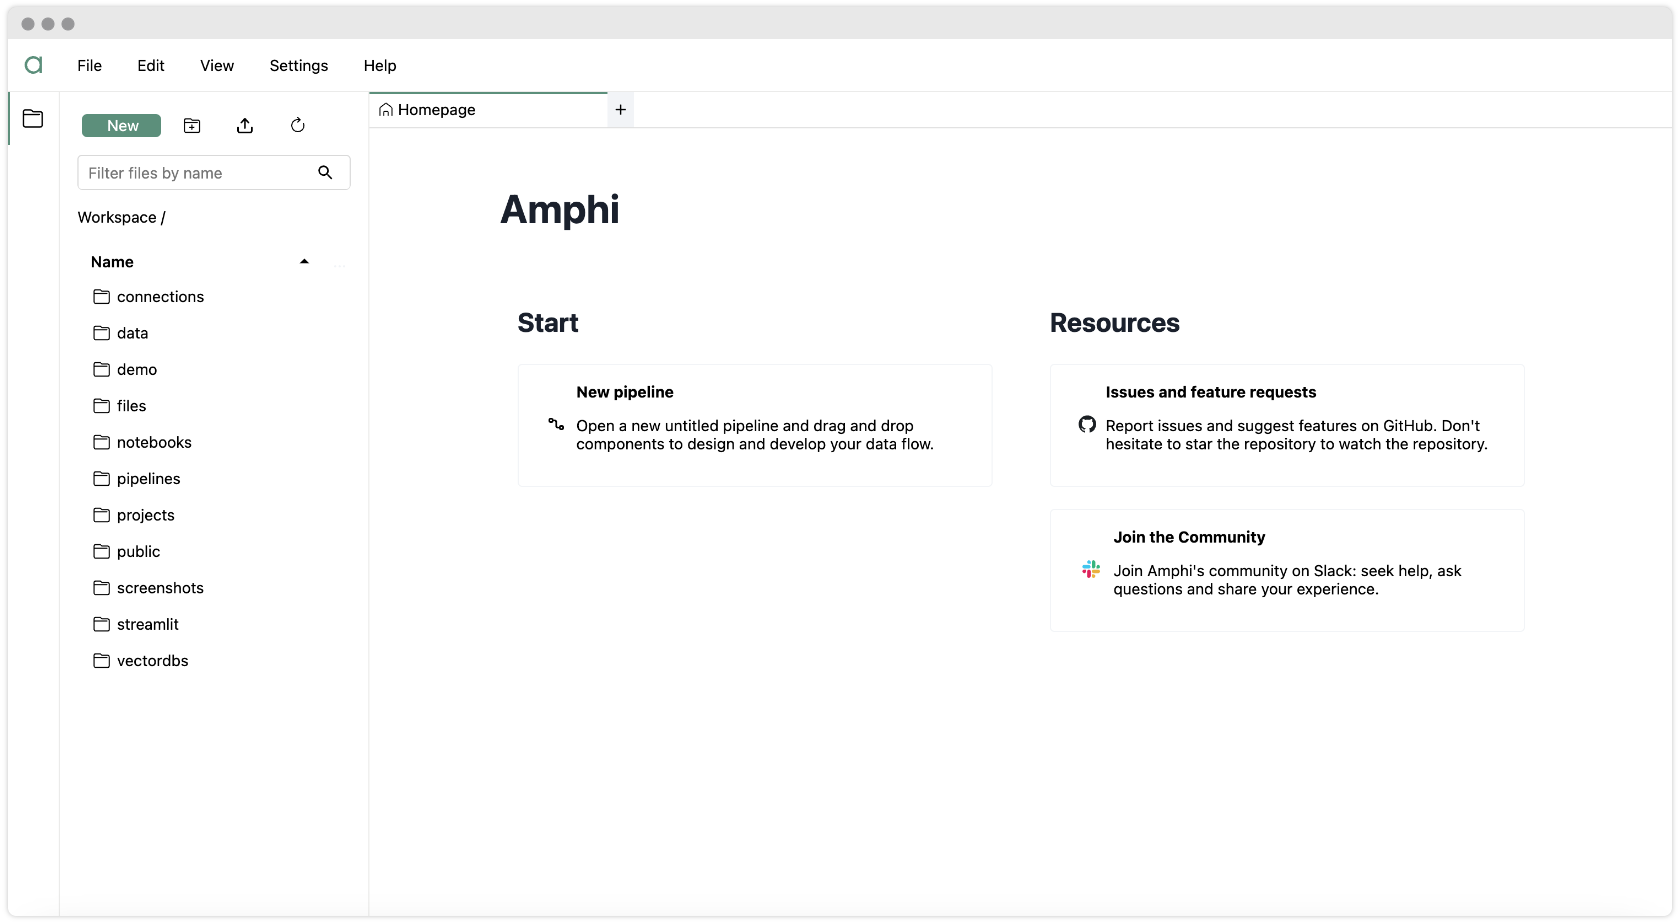Viewport: 1679px width, 923px height.
Task: Select the public folder name
Action: (138, 551)
